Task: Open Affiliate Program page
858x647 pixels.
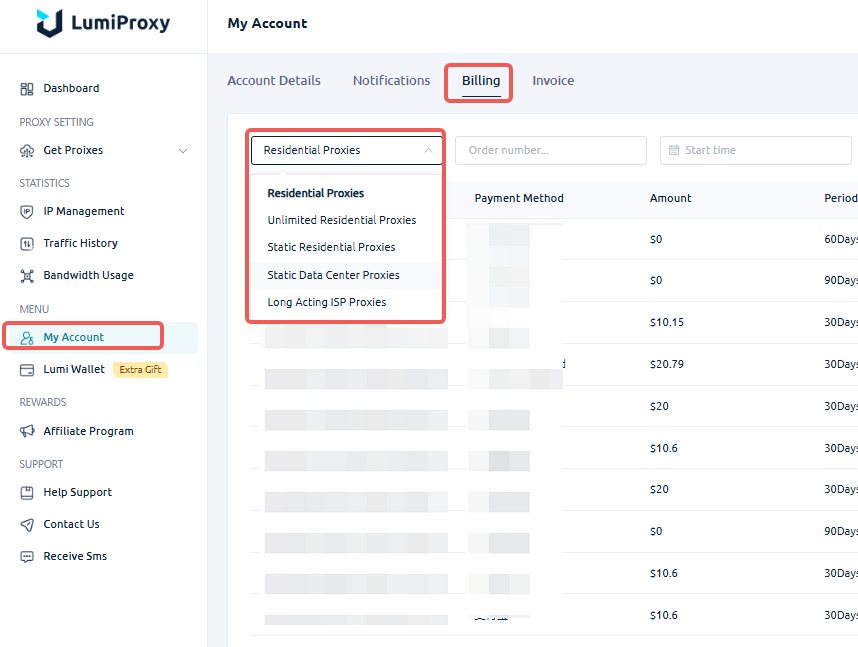Action: pos(89,431)
